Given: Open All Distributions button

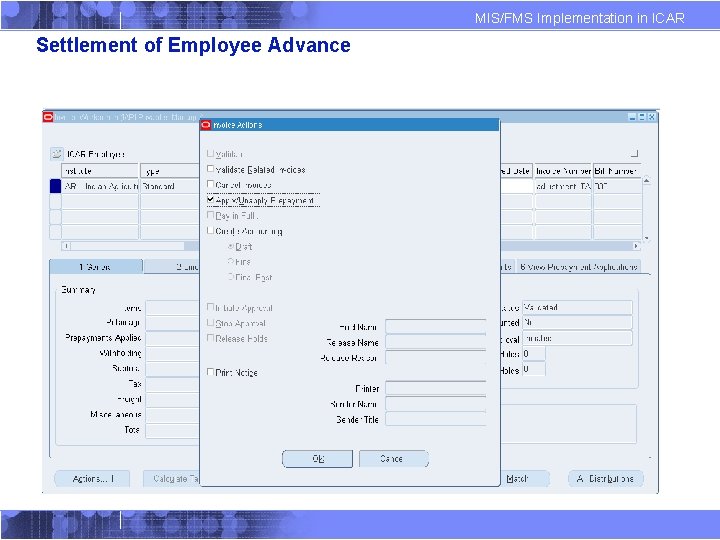Looking at the screenshot, I should tap(606, 479).
